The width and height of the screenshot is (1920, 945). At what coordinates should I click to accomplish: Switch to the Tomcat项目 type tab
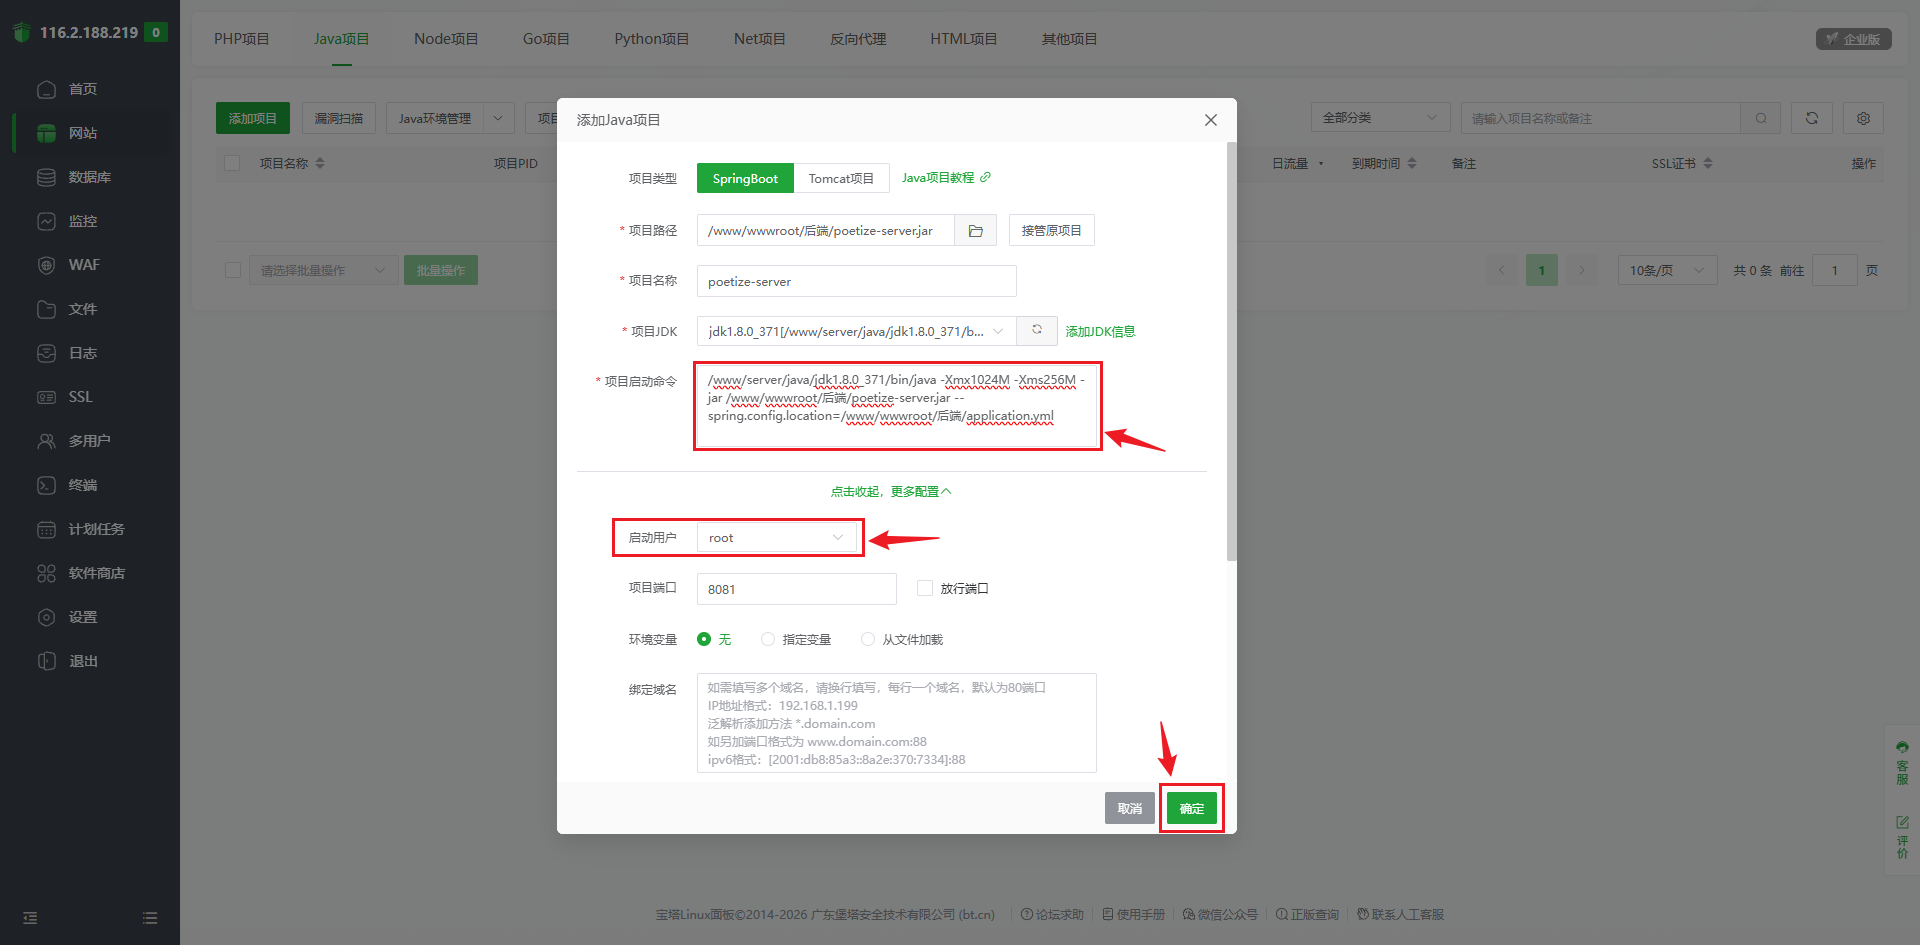tap(840, 179)
